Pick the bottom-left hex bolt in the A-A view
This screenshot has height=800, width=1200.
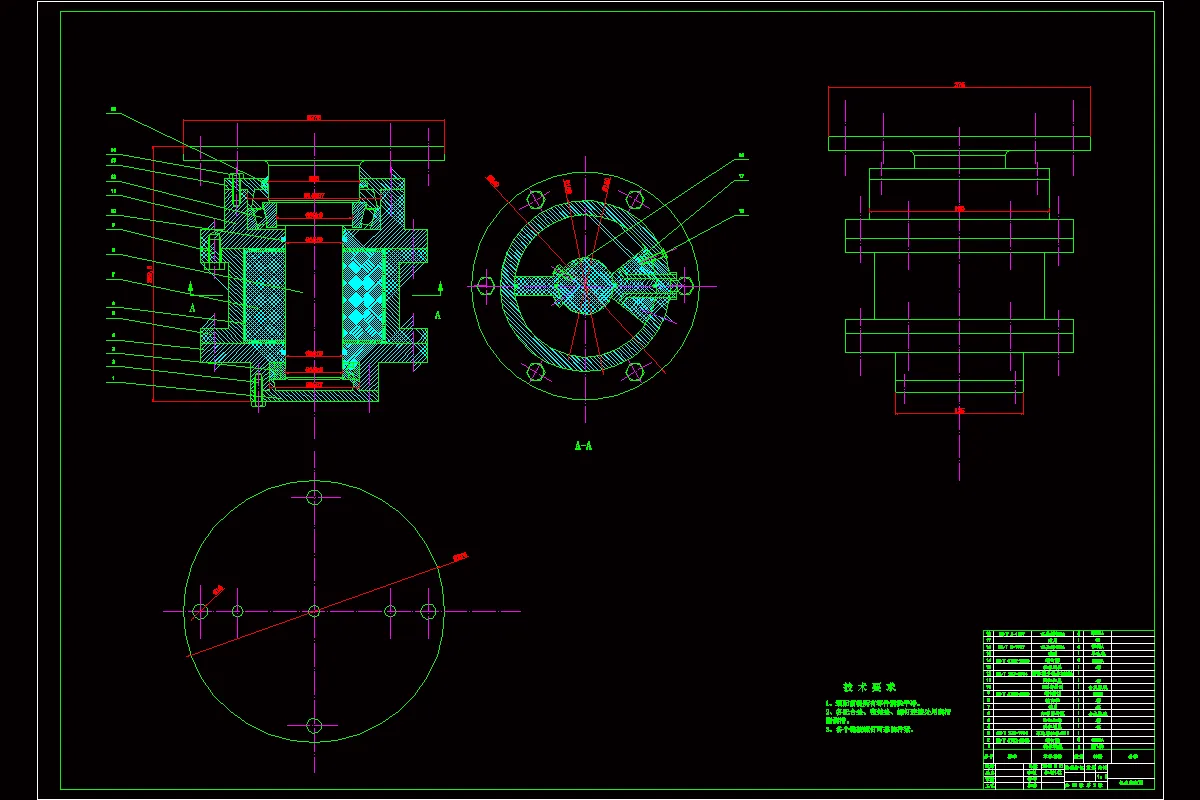(x=535, y=372)
